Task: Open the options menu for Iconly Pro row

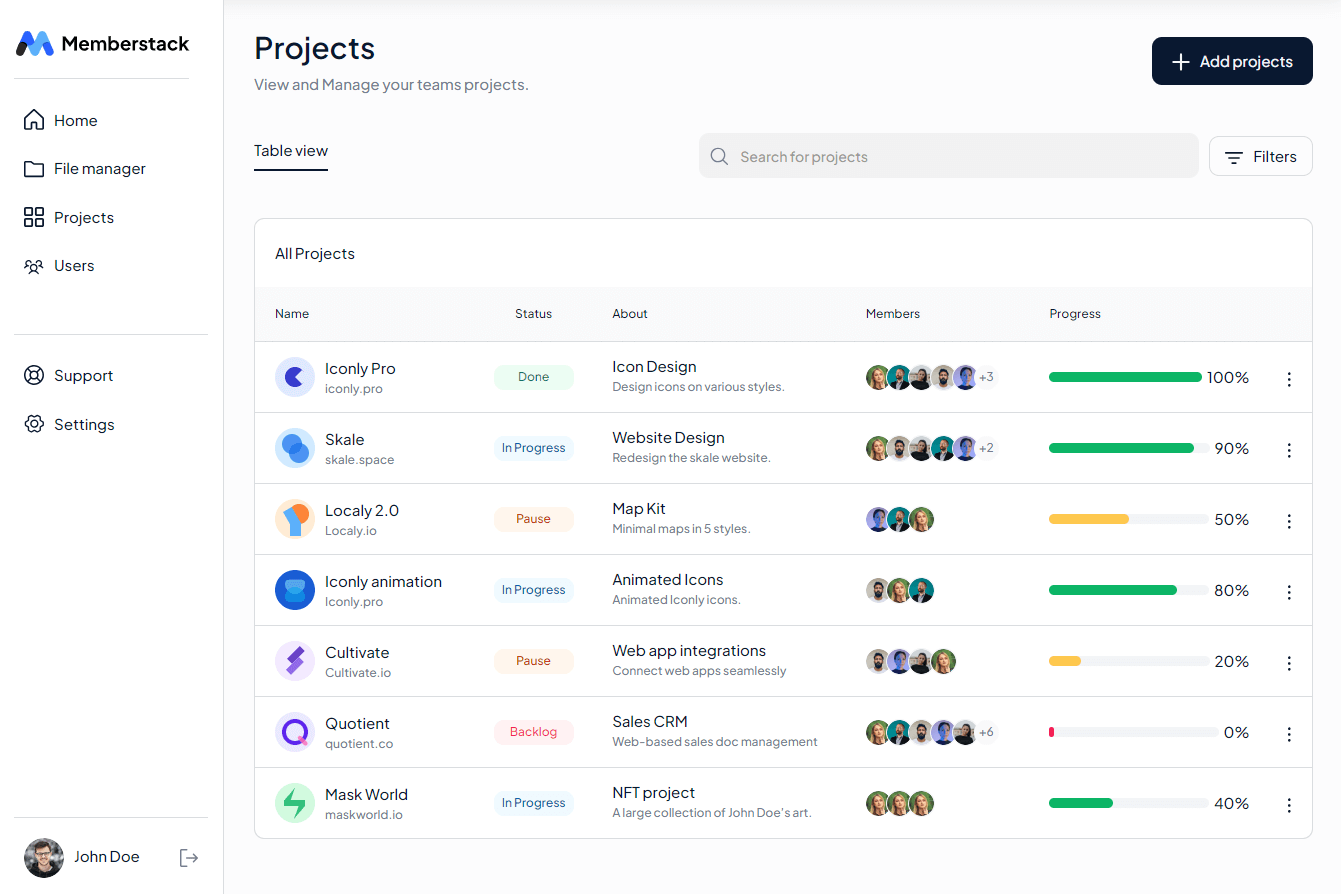Action: click(x=1289, y=378)
